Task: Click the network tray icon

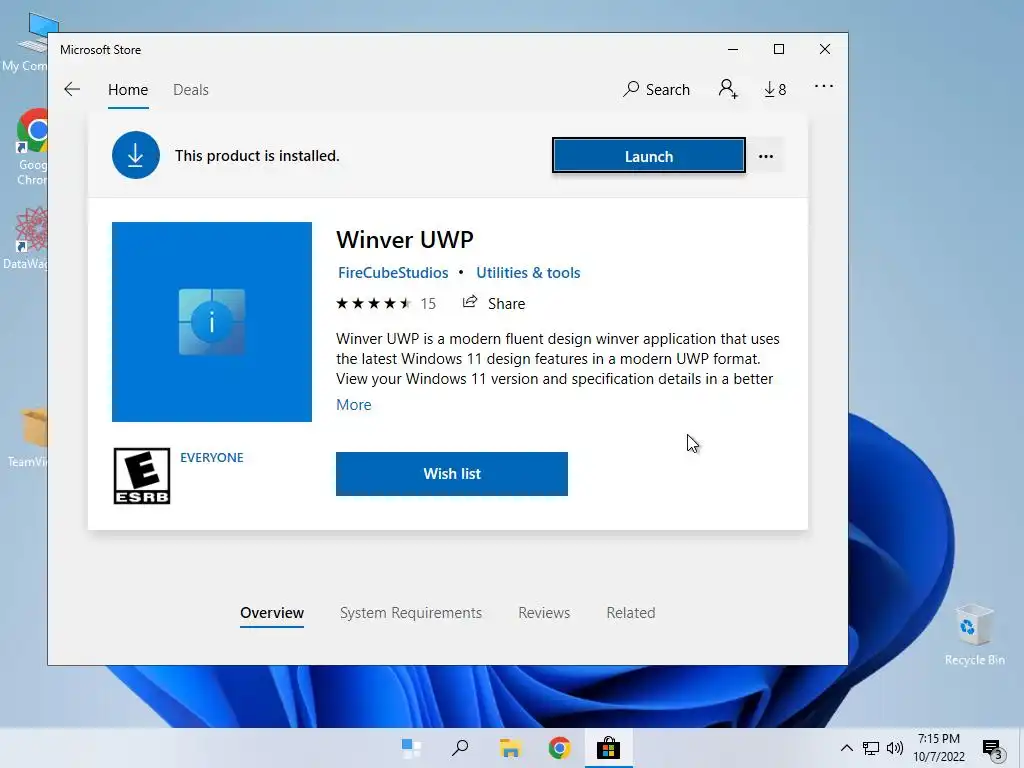Action: [871, 748]
